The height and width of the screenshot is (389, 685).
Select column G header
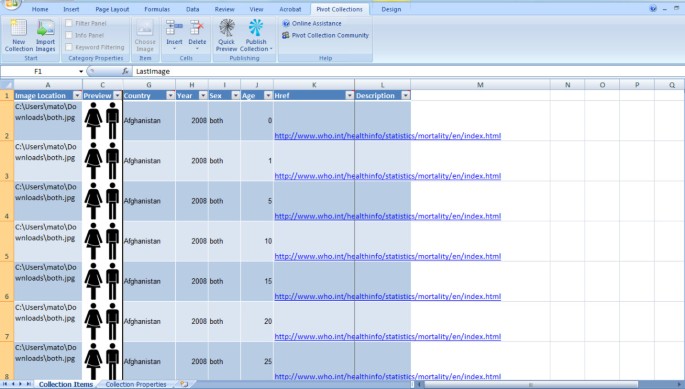click(x=149, y=85)
